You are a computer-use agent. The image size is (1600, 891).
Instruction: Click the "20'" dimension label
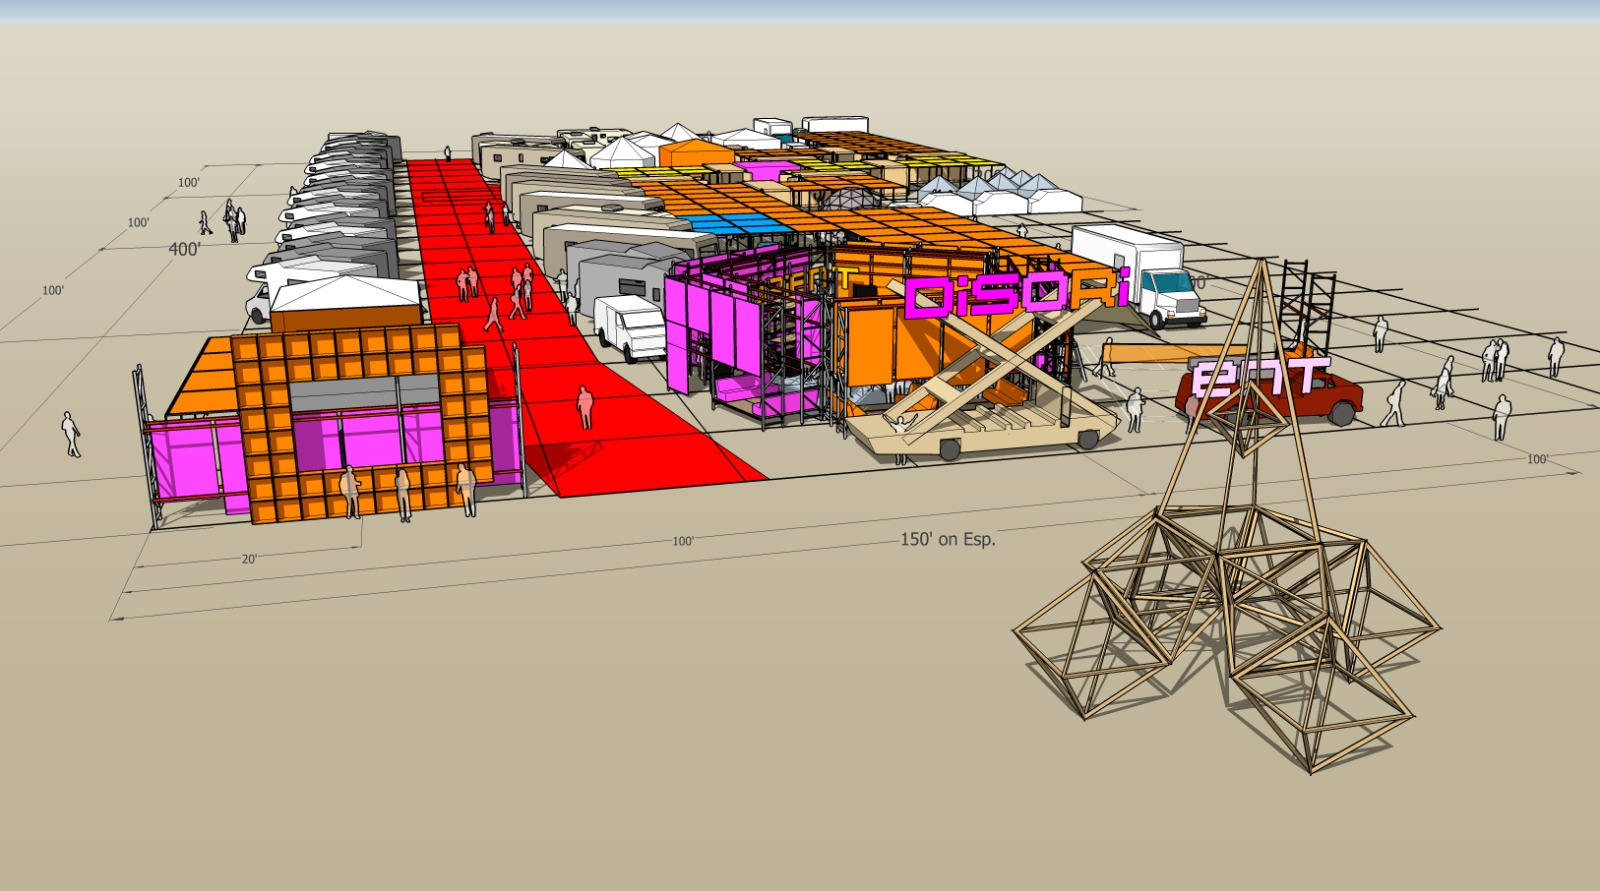249,559
